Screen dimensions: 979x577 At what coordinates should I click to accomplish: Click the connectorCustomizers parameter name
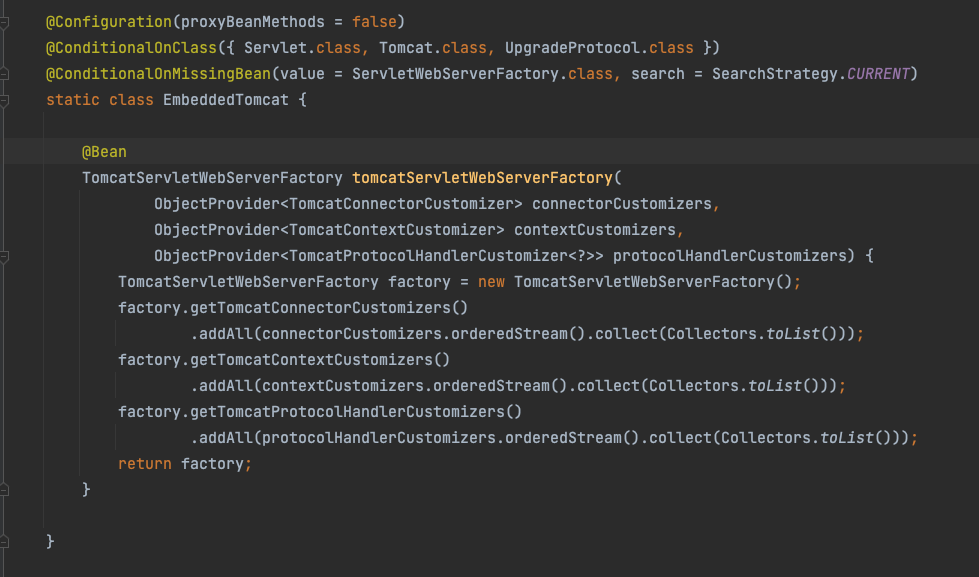(x=622, y=204)
